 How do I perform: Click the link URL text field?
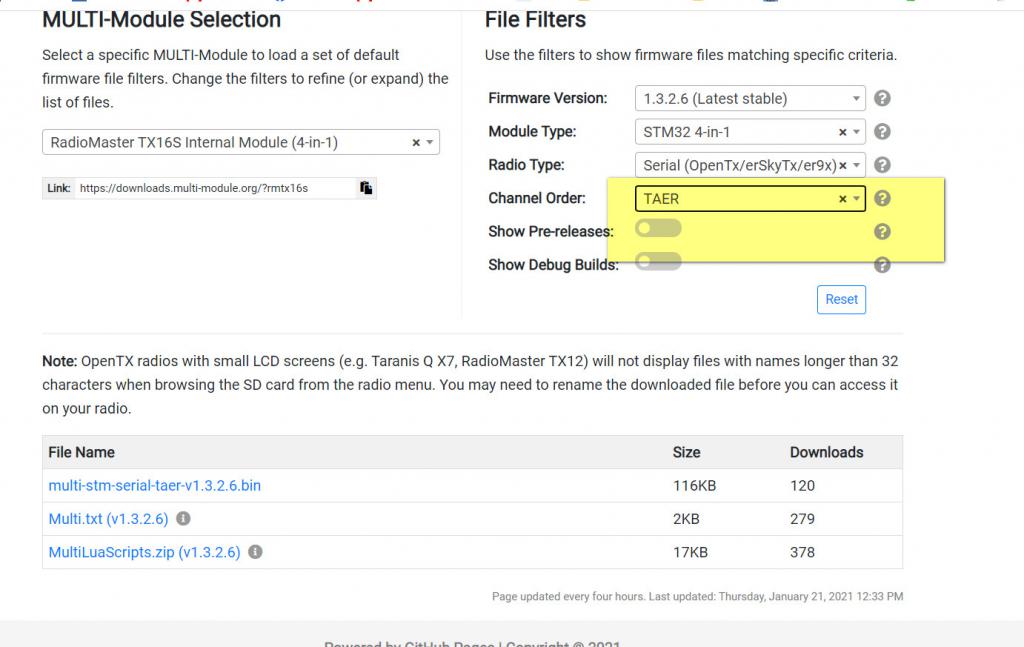coord(216,188)
